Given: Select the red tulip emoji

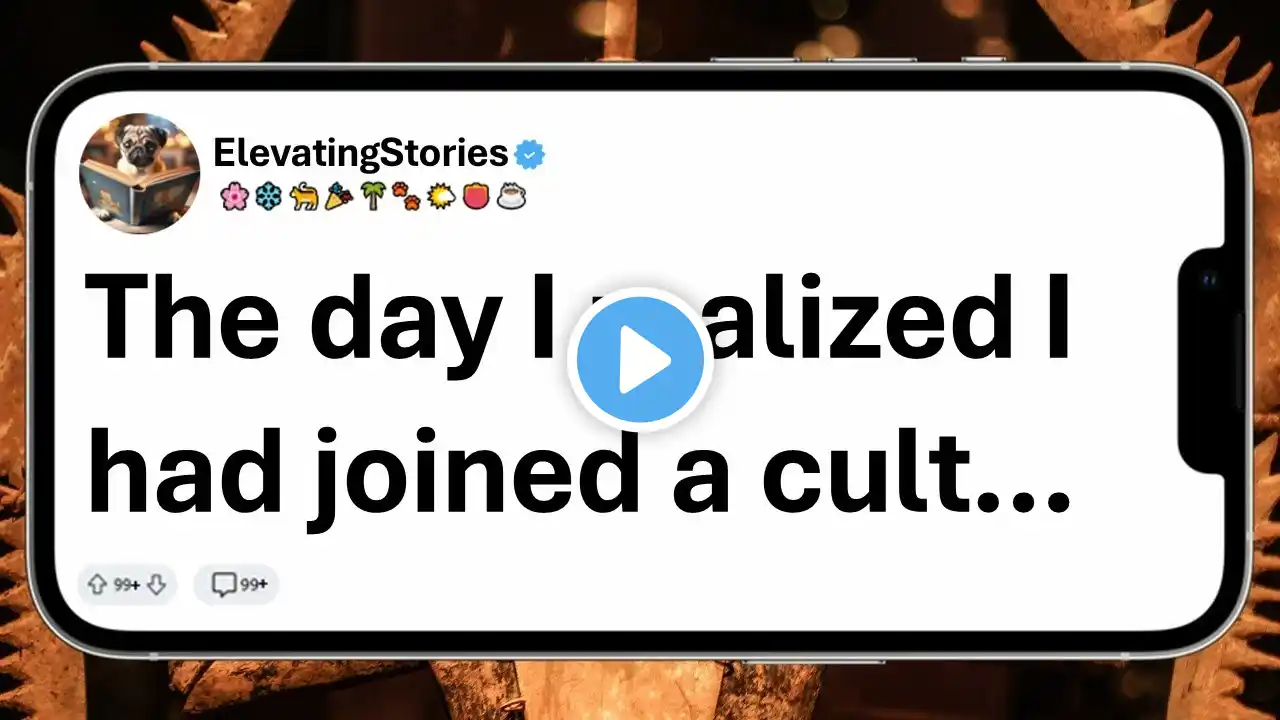Looking at the screenshot, I should (477, 197).
